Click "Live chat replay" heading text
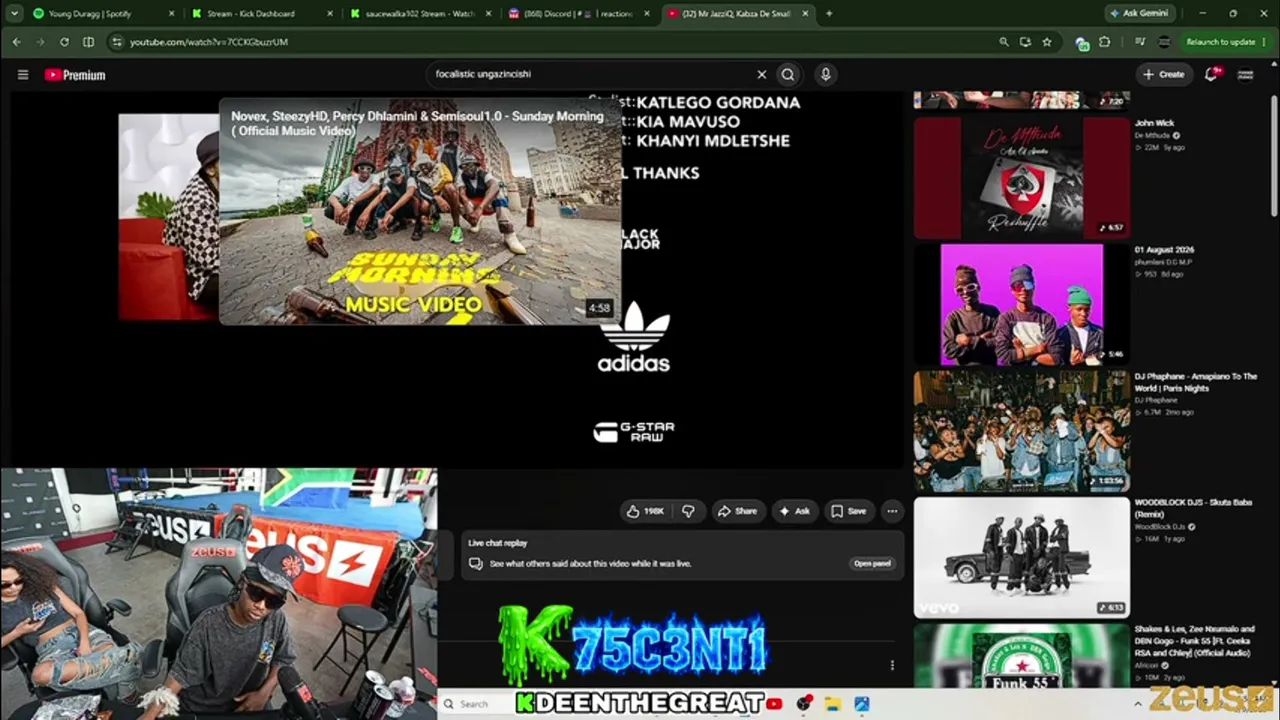The width and height of the screenshot is (1280, 720). [x=498, y=543]
